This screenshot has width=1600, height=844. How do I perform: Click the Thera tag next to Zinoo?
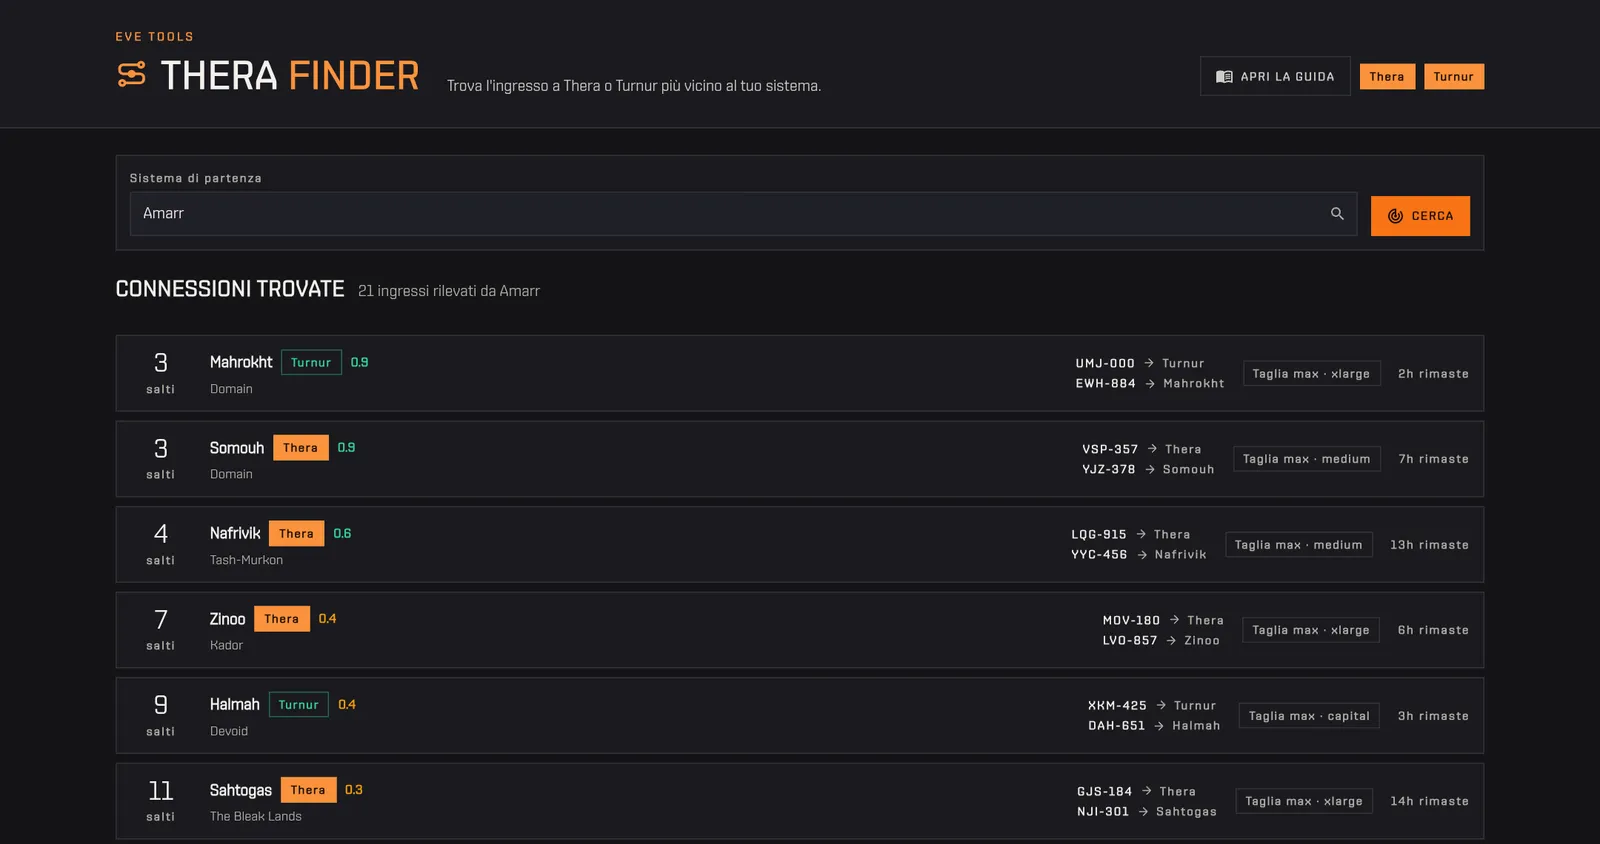click(282, 619)
